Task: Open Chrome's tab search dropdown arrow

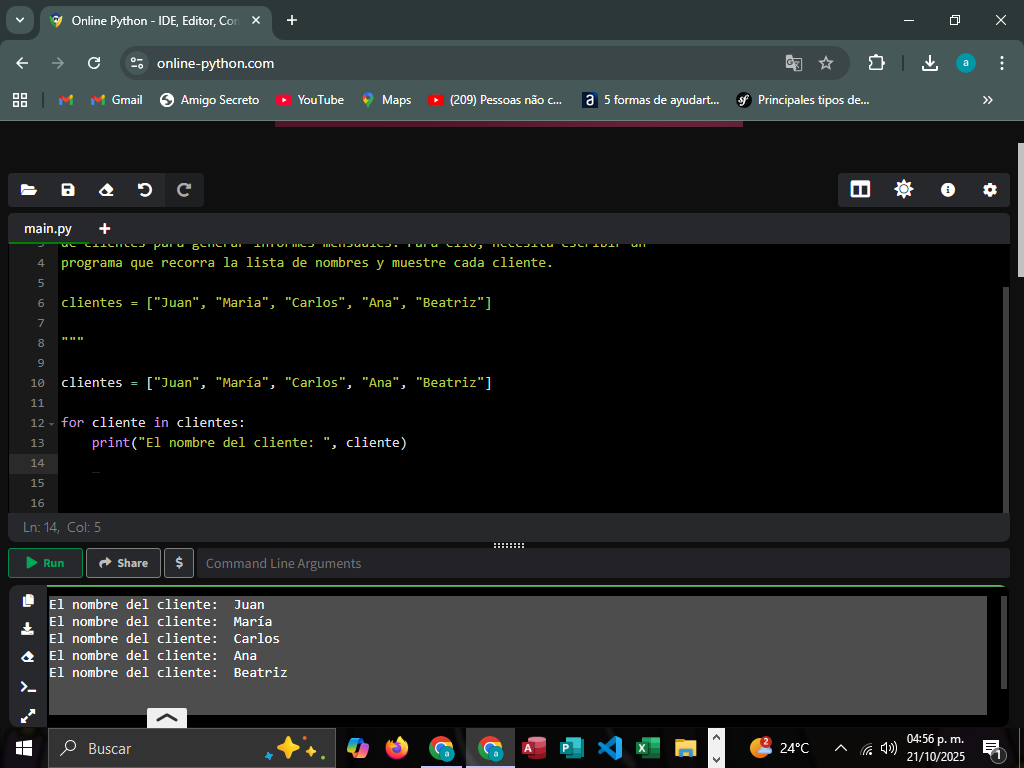Action: point(19,20)
